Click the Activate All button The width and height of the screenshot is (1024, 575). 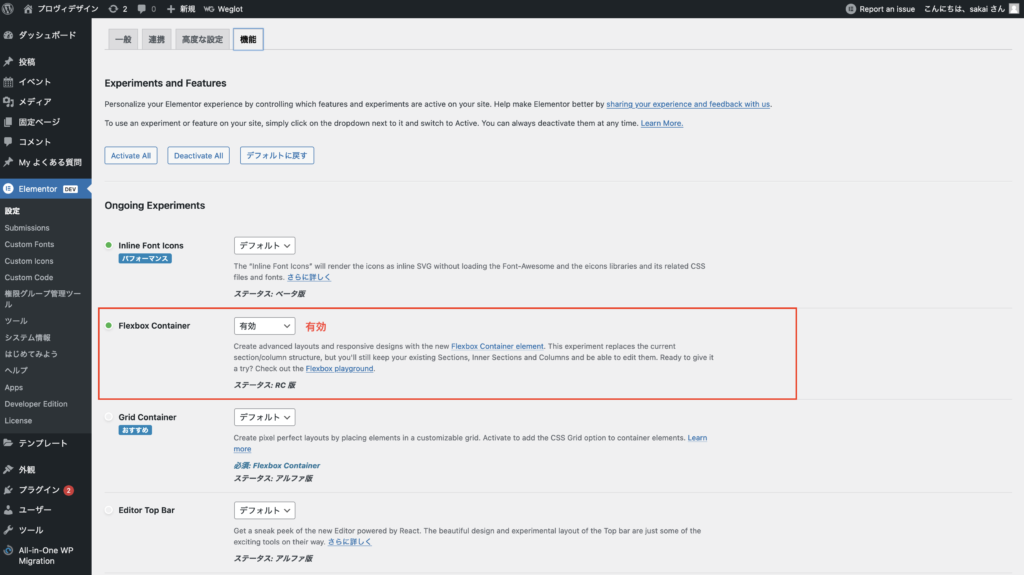tap(131, 156)
